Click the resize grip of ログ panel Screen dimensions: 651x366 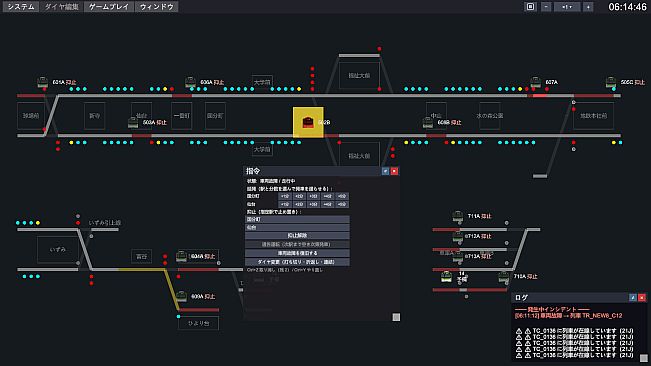(644, 358)
